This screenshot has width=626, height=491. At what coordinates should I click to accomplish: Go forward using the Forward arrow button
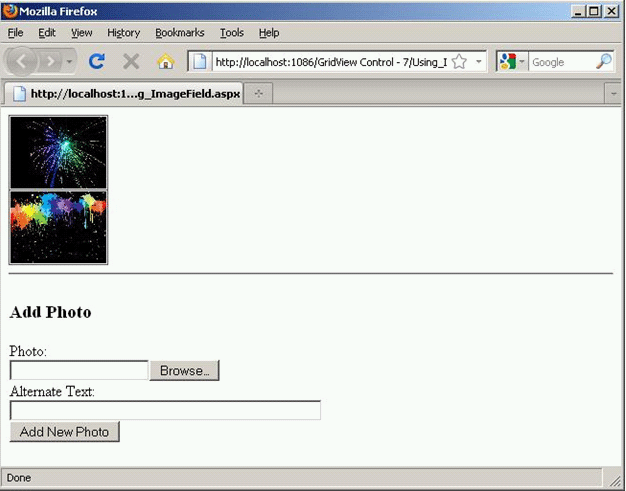pyautogui.click(x=51, y=61)
